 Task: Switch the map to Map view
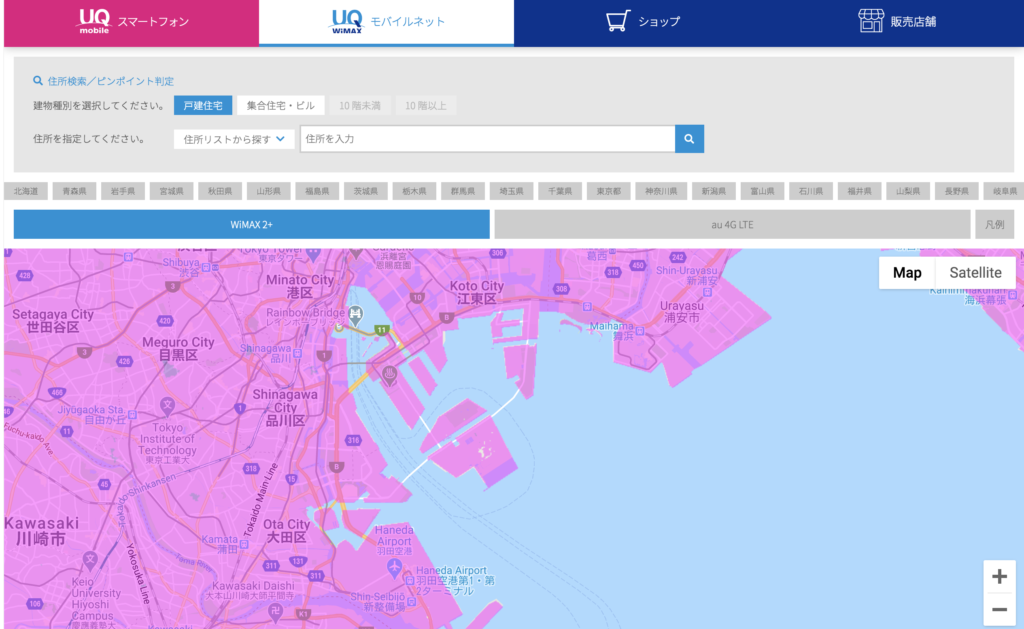pyautogui.click(x=907, y=272)
